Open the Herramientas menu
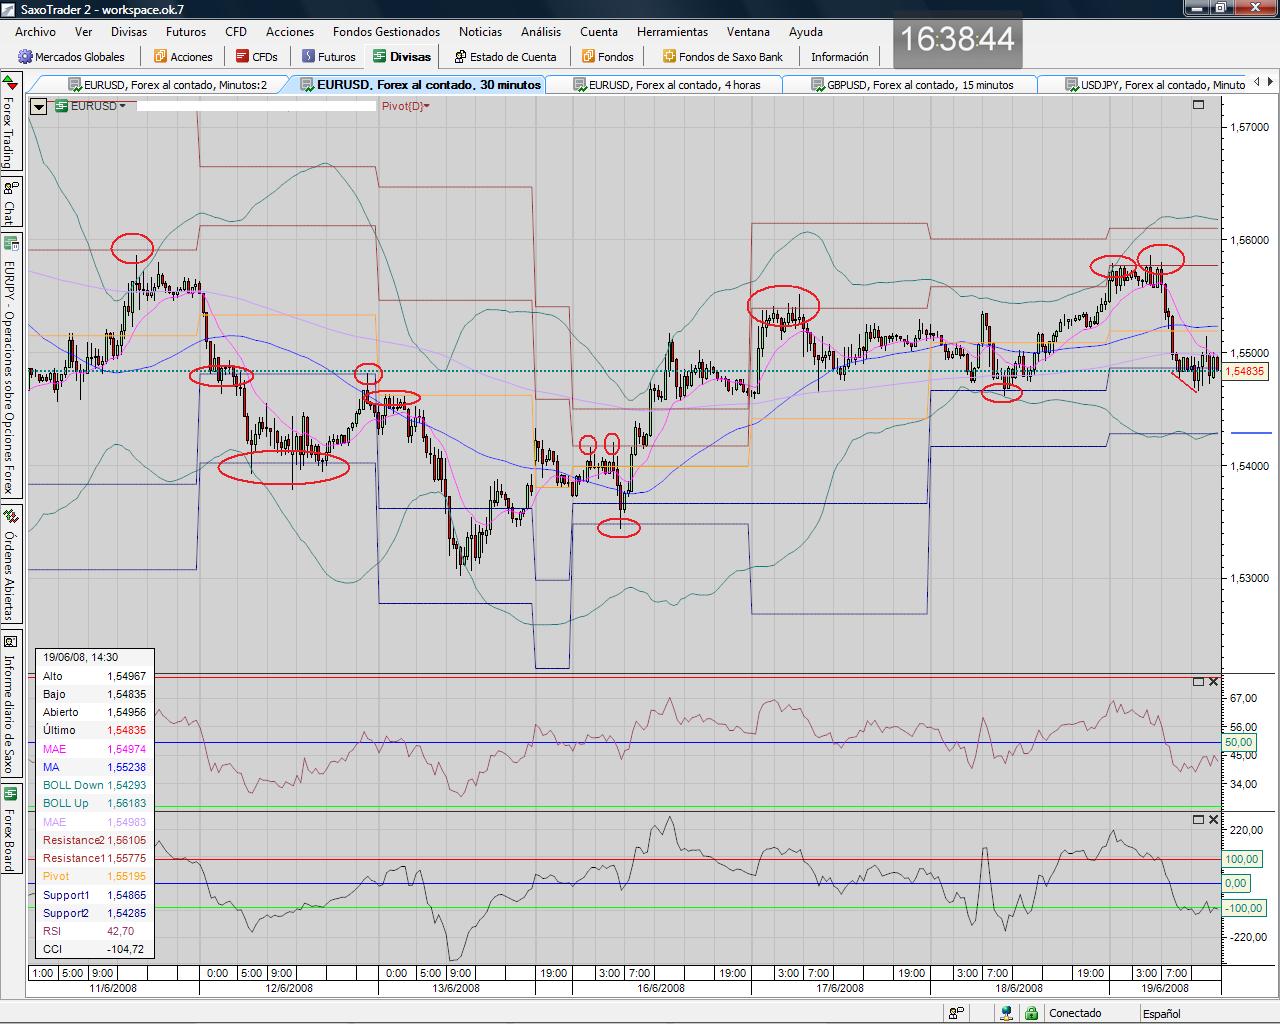This screenshot has height=1024, width=1280. (672, 32)
